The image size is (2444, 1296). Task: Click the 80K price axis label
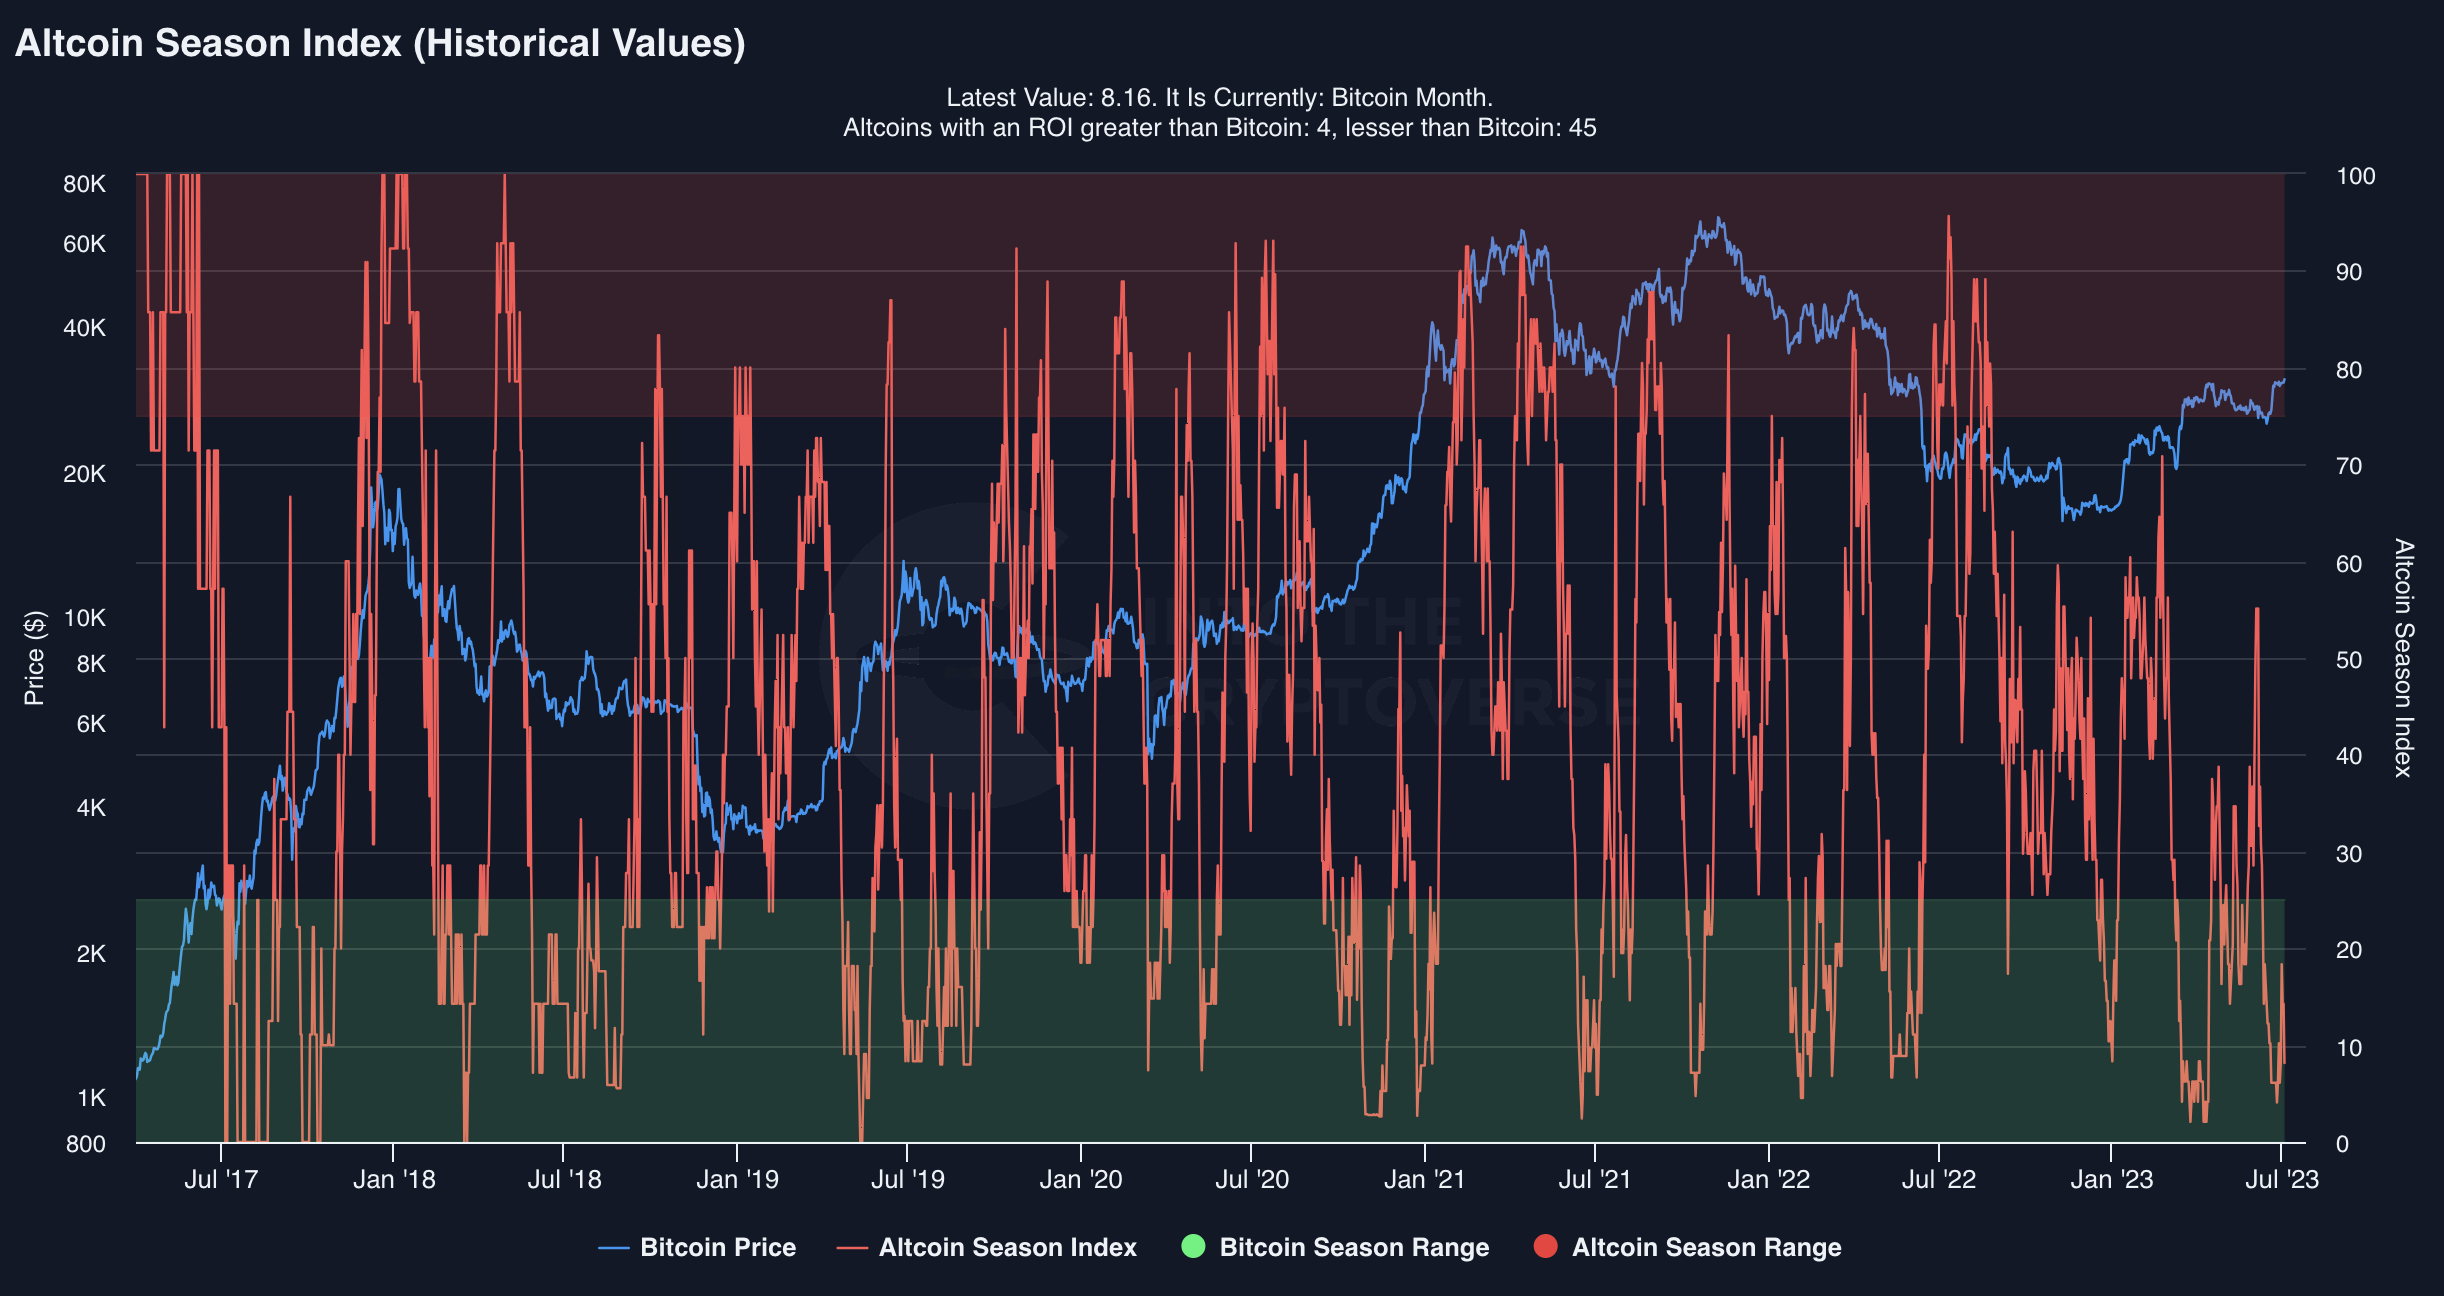[x=84, y=184]
